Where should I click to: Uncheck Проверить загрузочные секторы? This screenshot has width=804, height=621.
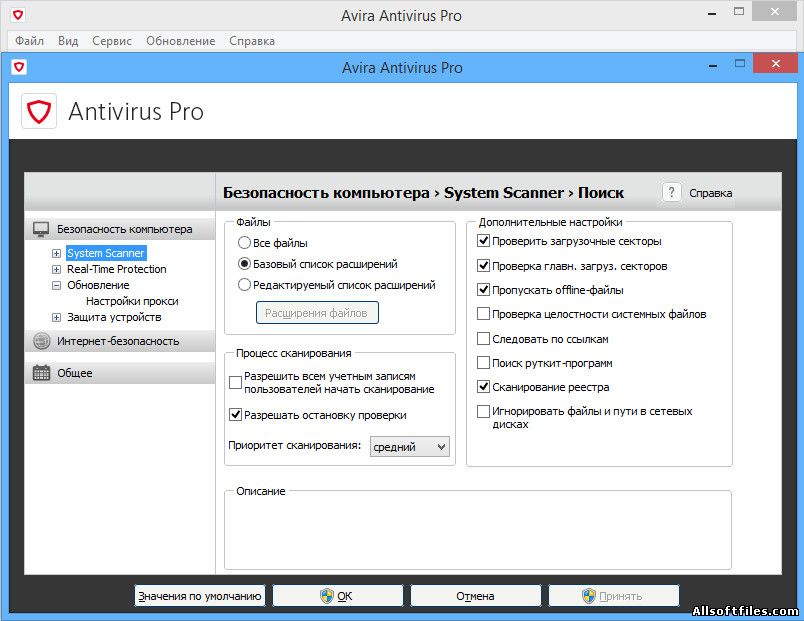tap(483, 241)
